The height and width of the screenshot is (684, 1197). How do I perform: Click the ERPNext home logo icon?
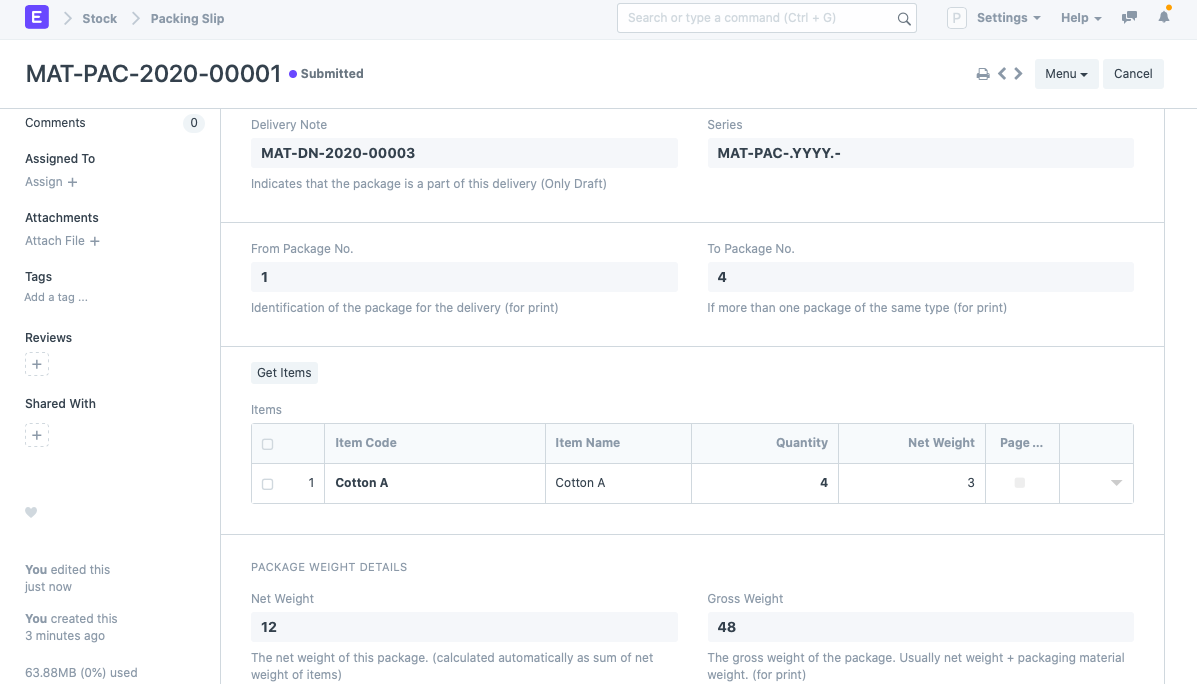pos(37,18)
